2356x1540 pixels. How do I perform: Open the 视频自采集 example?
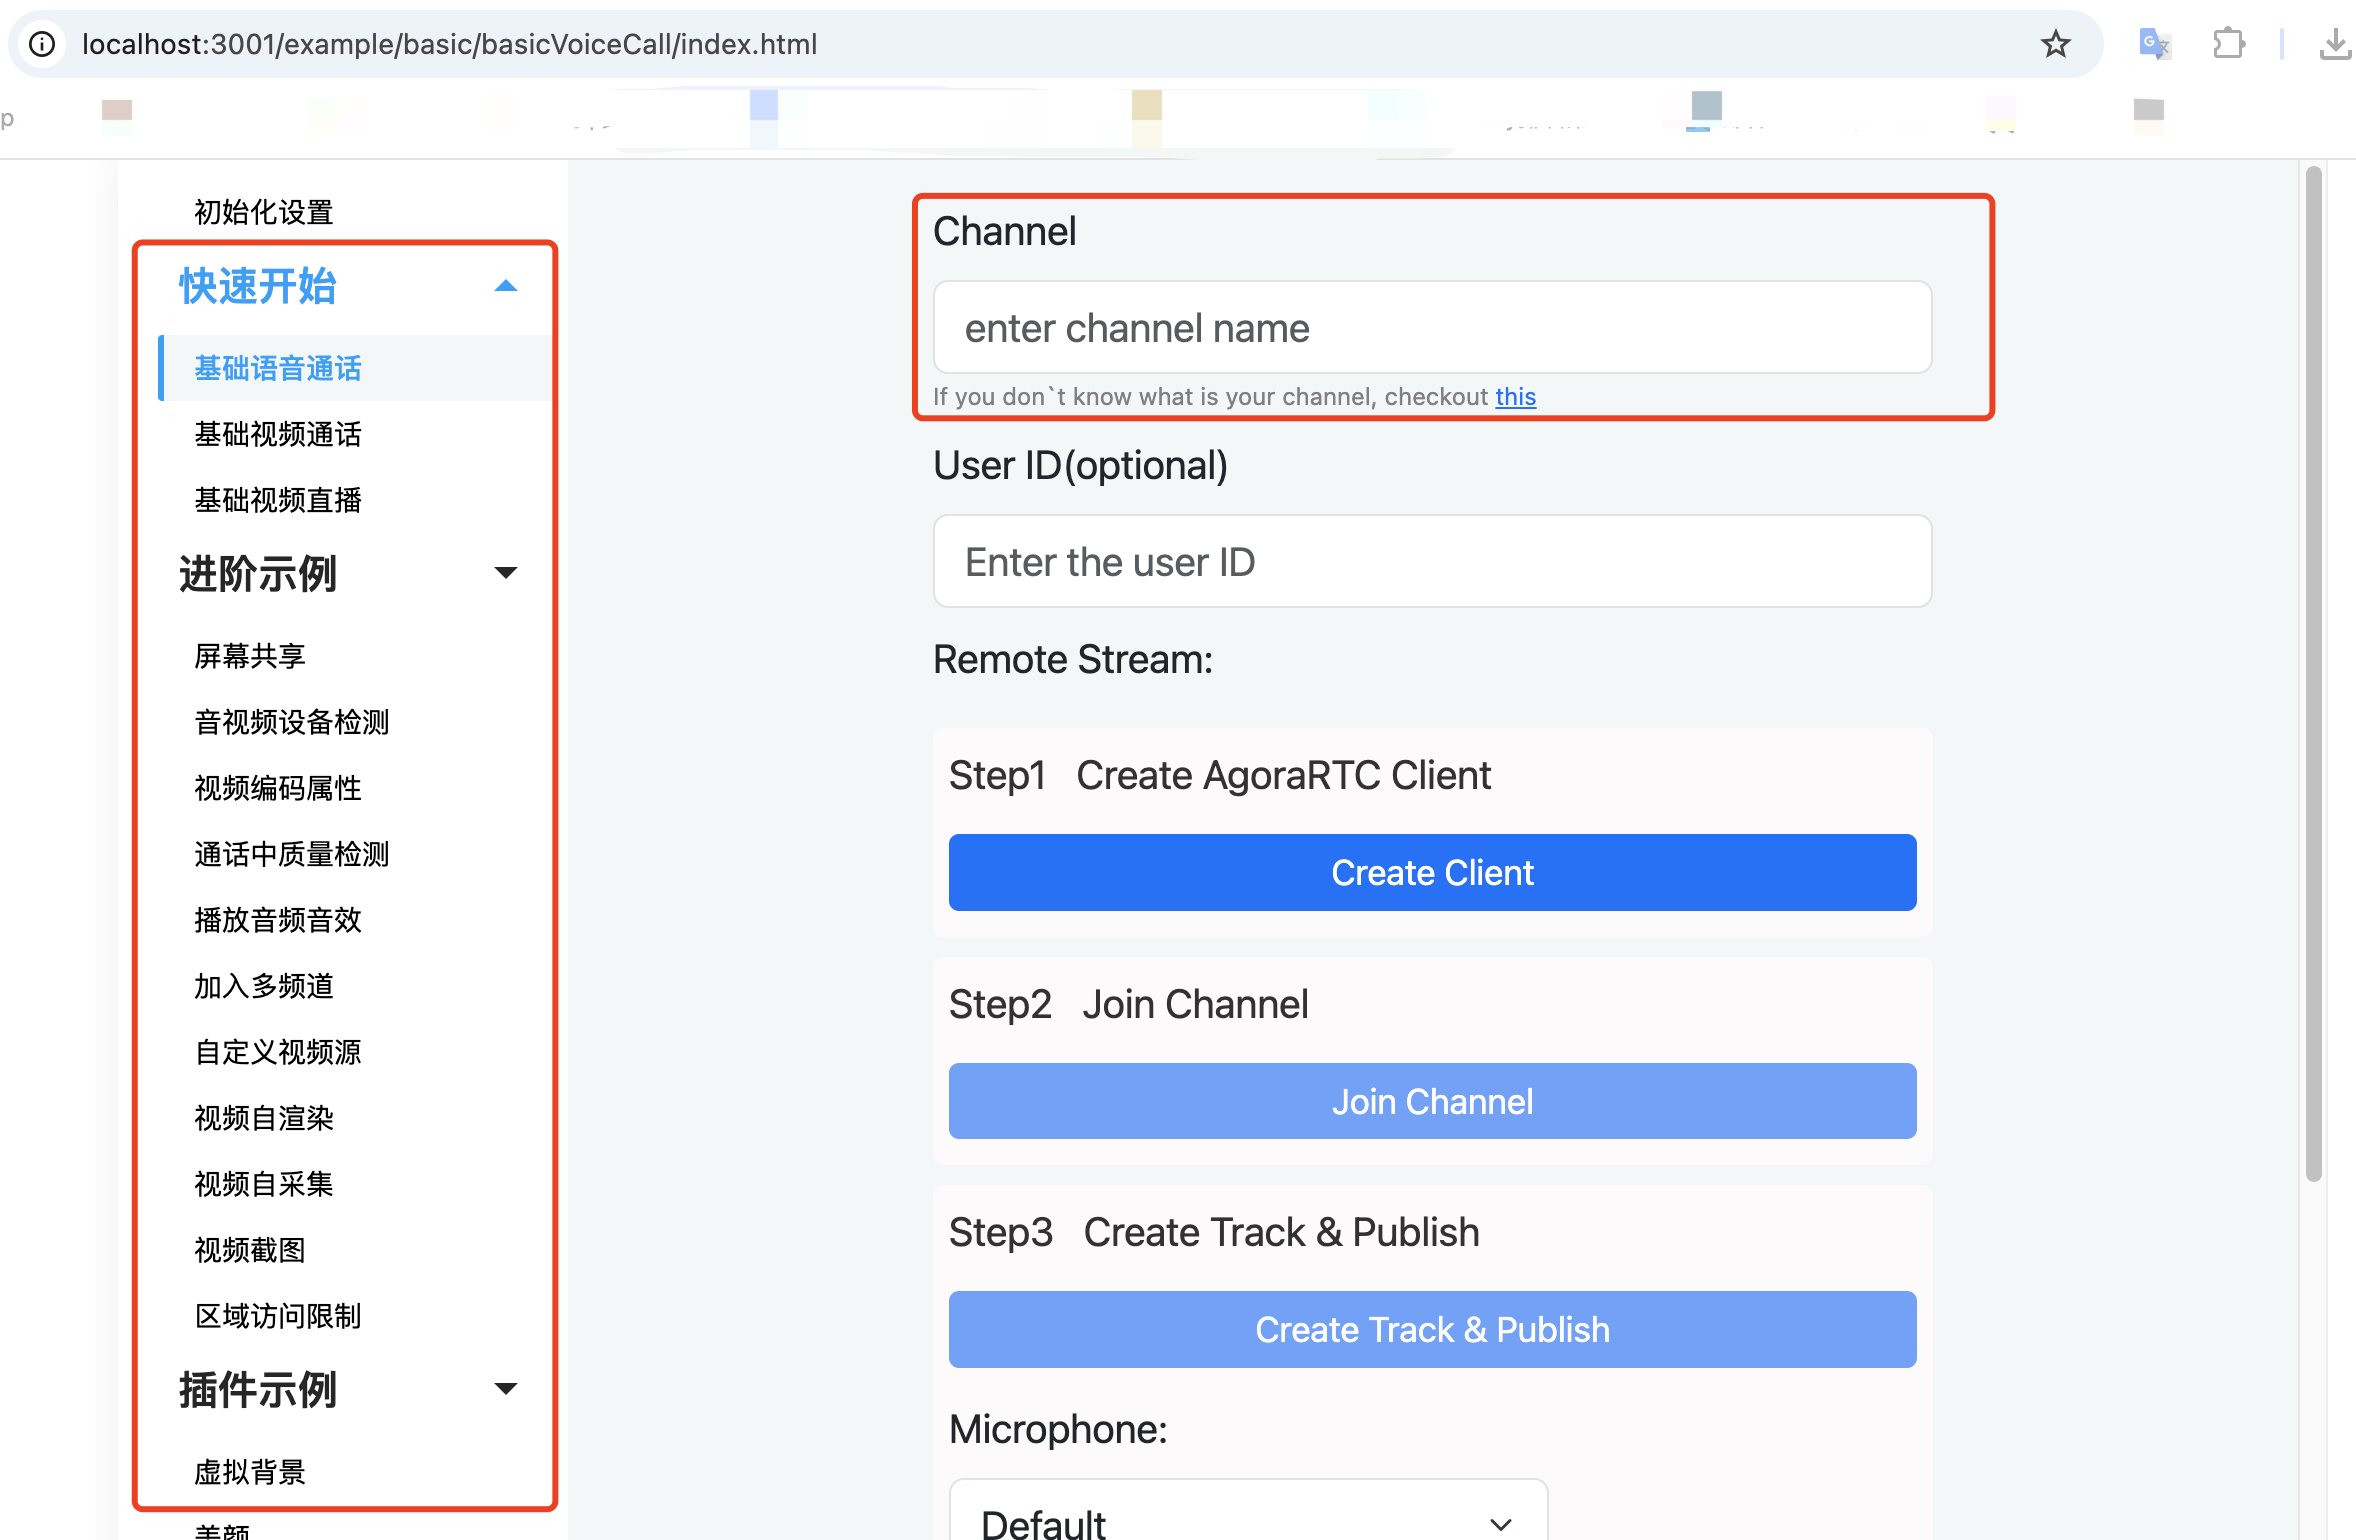coord(264,1184)
